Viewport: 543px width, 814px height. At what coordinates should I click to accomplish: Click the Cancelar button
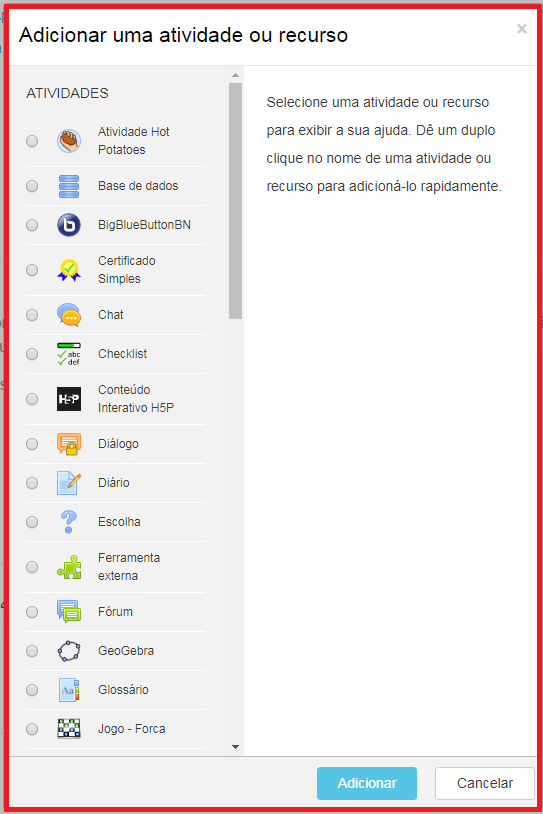[485, 783]
